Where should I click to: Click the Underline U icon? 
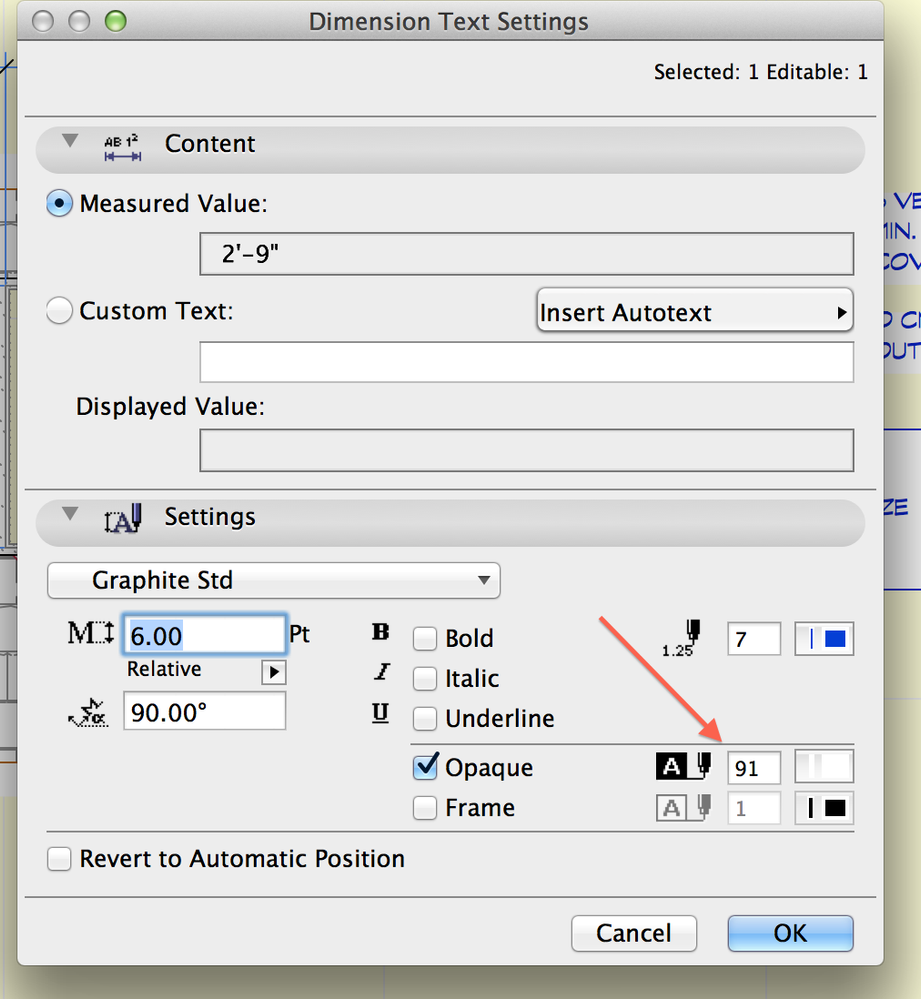click(380, 714)
